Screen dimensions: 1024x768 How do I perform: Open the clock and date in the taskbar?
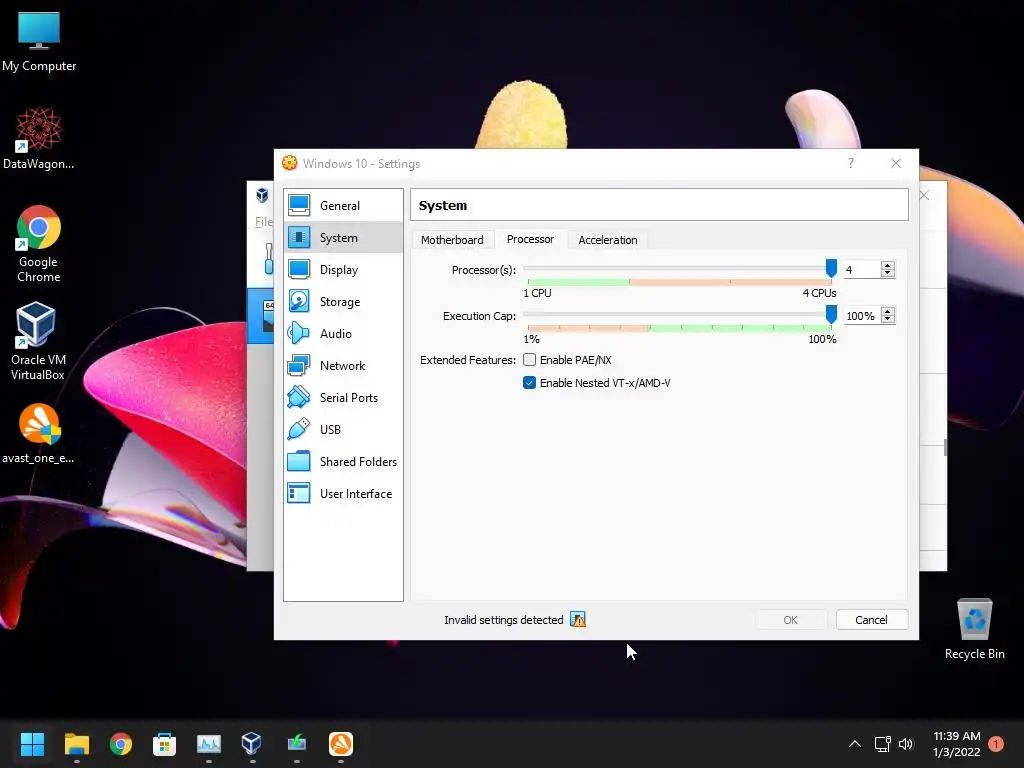(957, 744)
